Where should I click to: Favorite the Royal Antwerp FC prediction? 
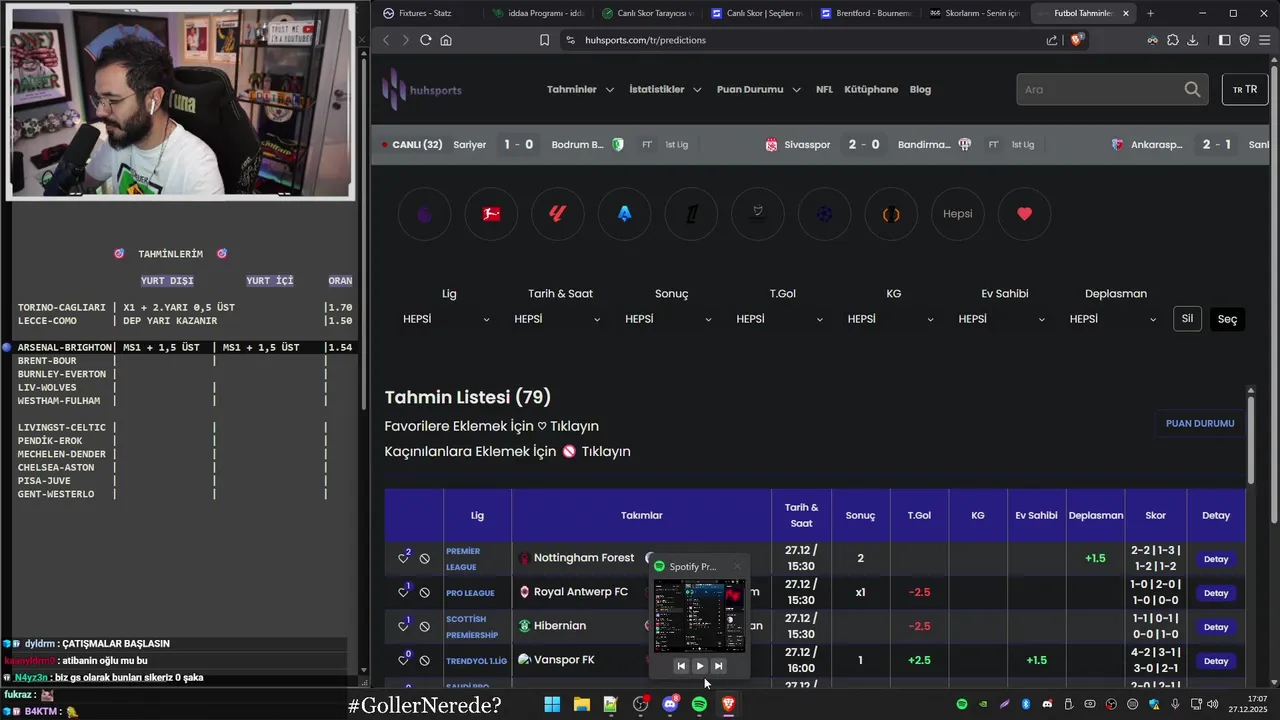click(x=403, y=593)
